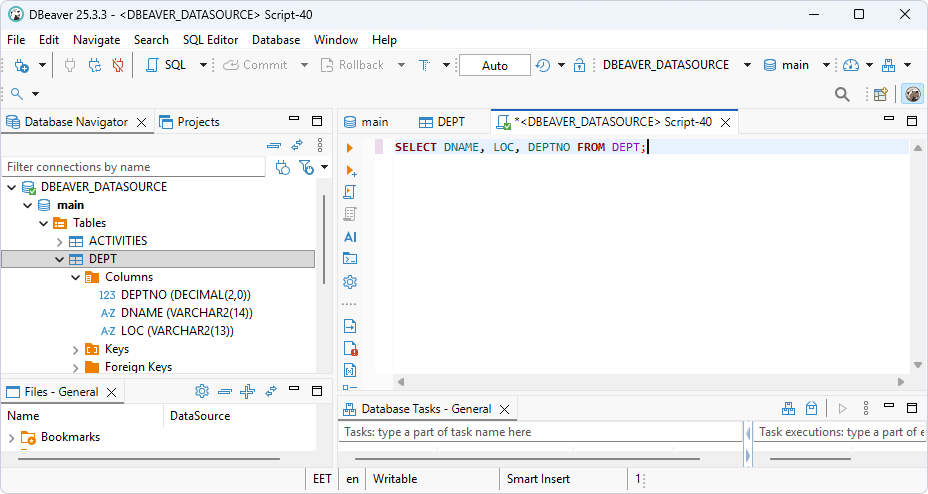Click the red Invalidate connection icon
928x494 pixels.
click(x=118, y=65)
